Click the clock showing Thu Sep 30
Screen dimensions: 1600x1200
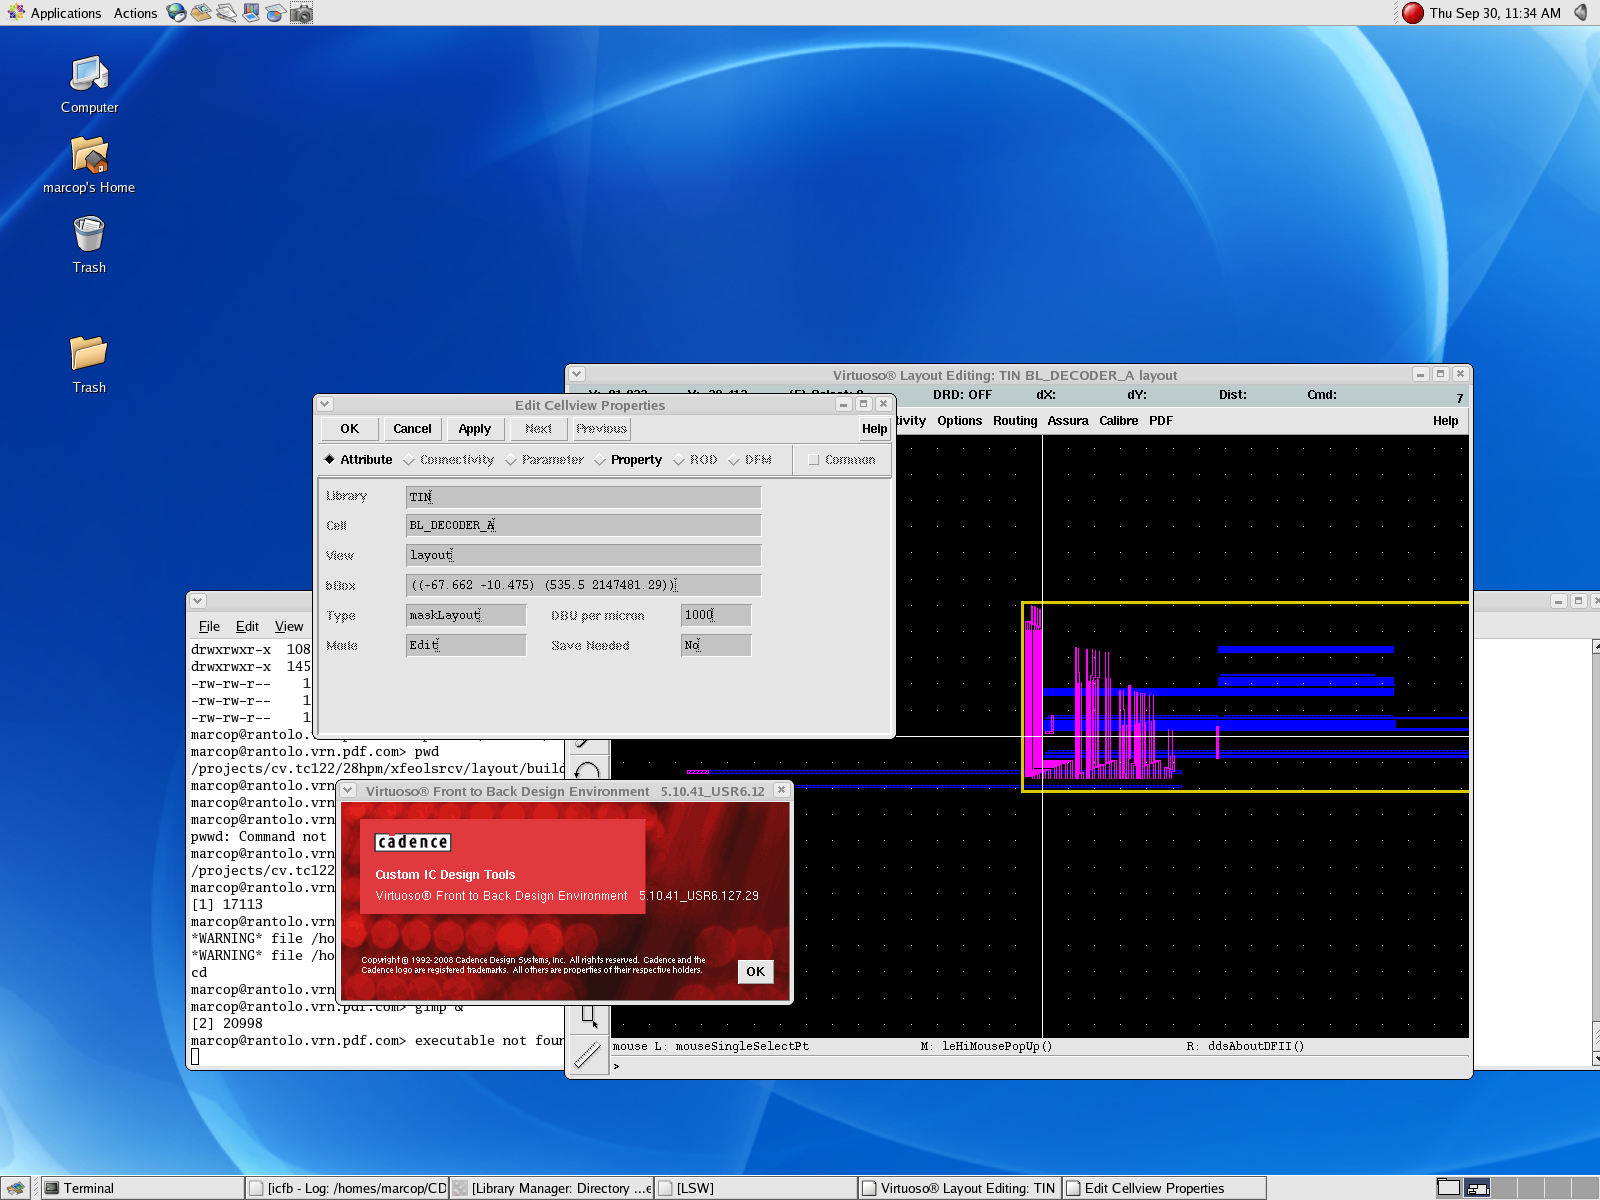click(1494, 13)
